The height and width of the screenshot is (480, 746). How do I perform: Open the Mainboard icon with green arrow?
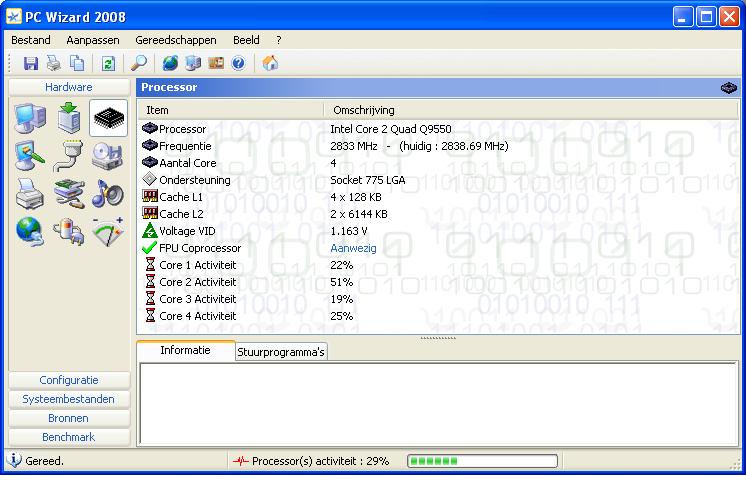point(69,119)
